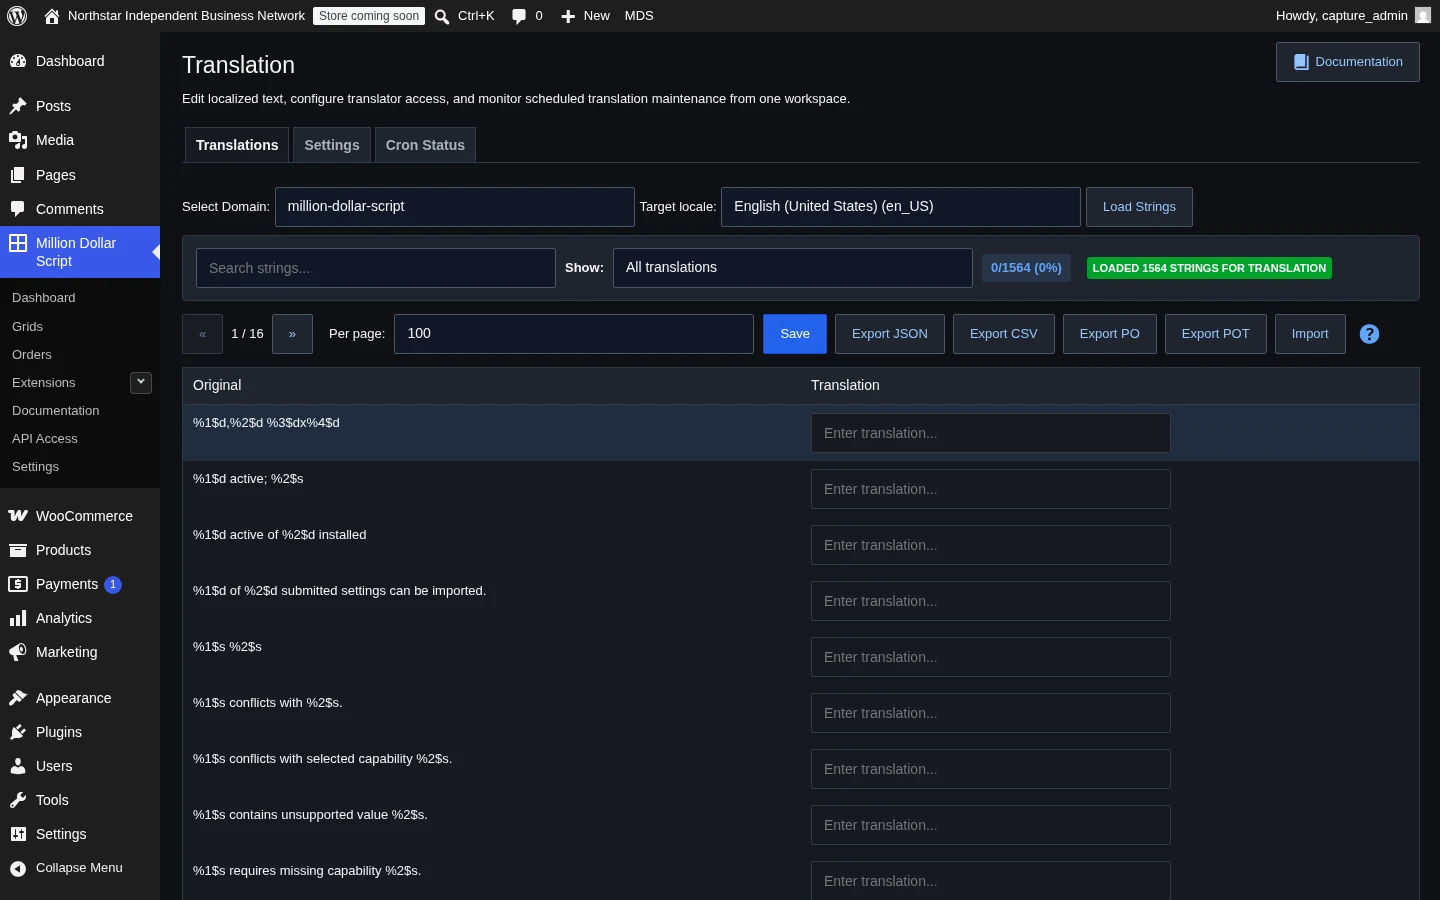This screenshot has width=1440, height=900.
Task: Open the Show All translations dropdown
Action: click(793, 268)
